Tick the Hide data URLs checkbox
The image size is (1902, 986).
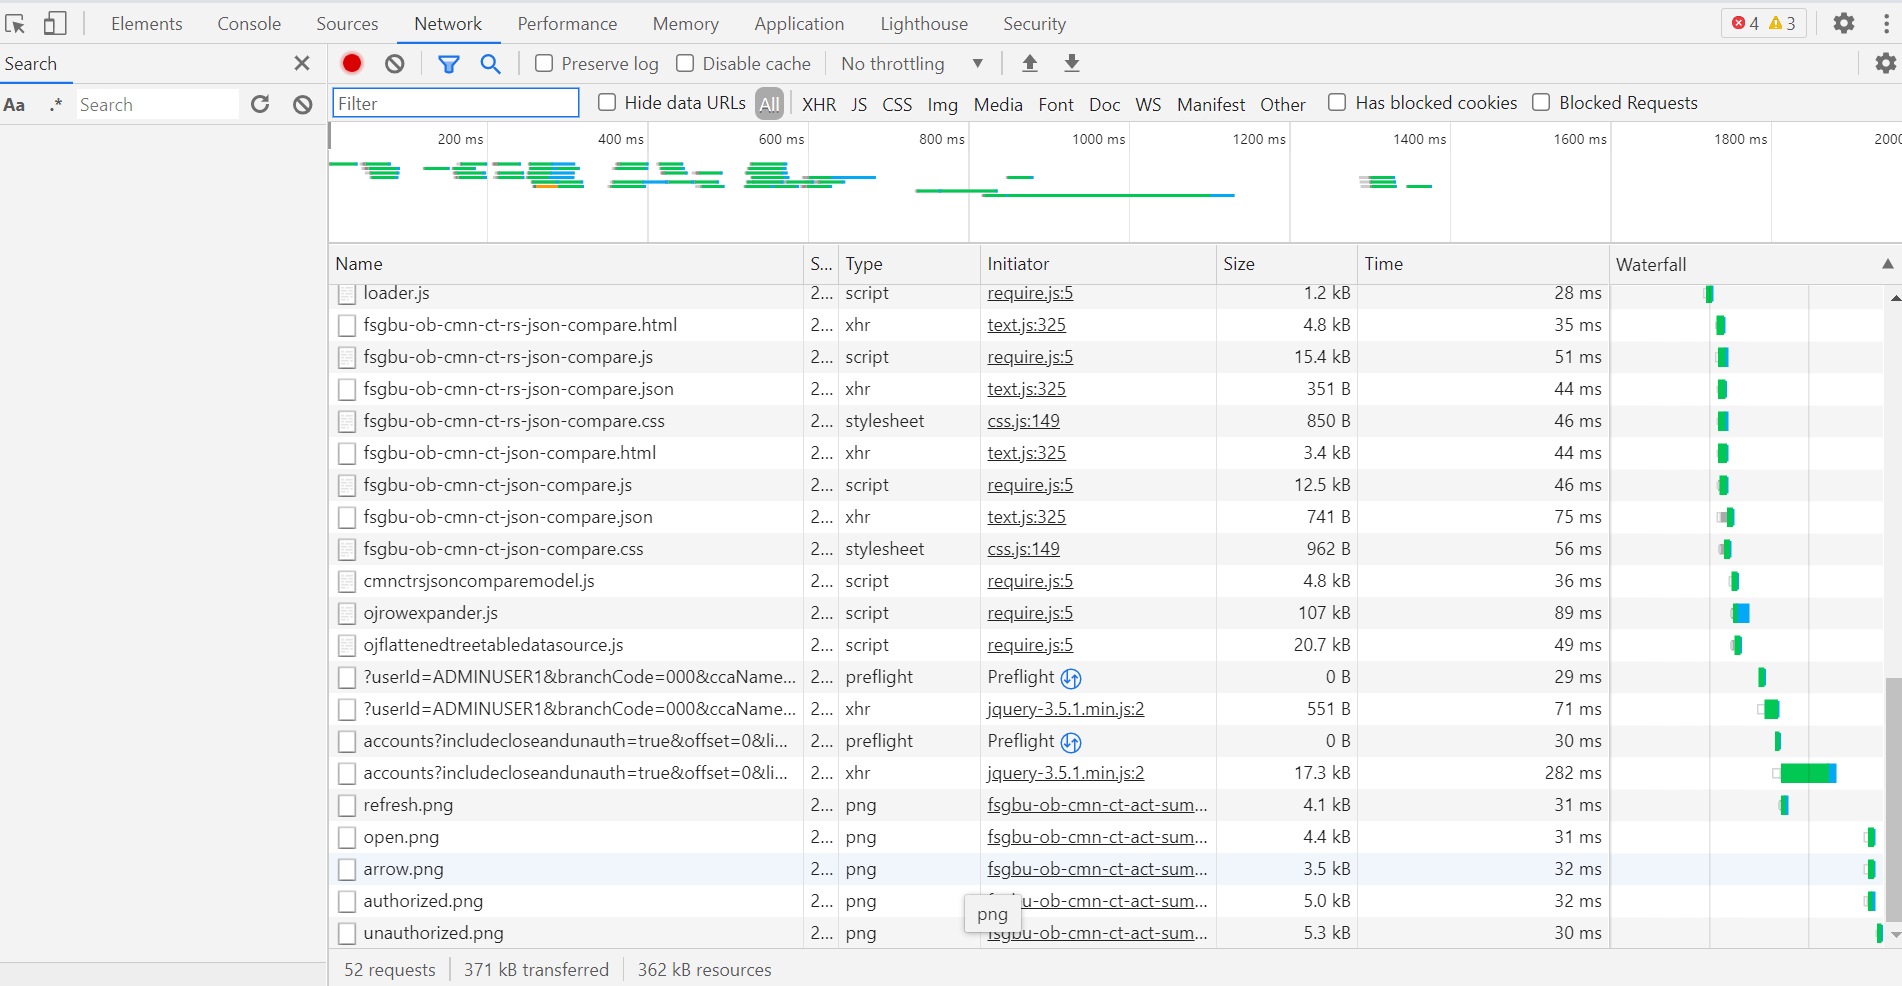[607, 102]
